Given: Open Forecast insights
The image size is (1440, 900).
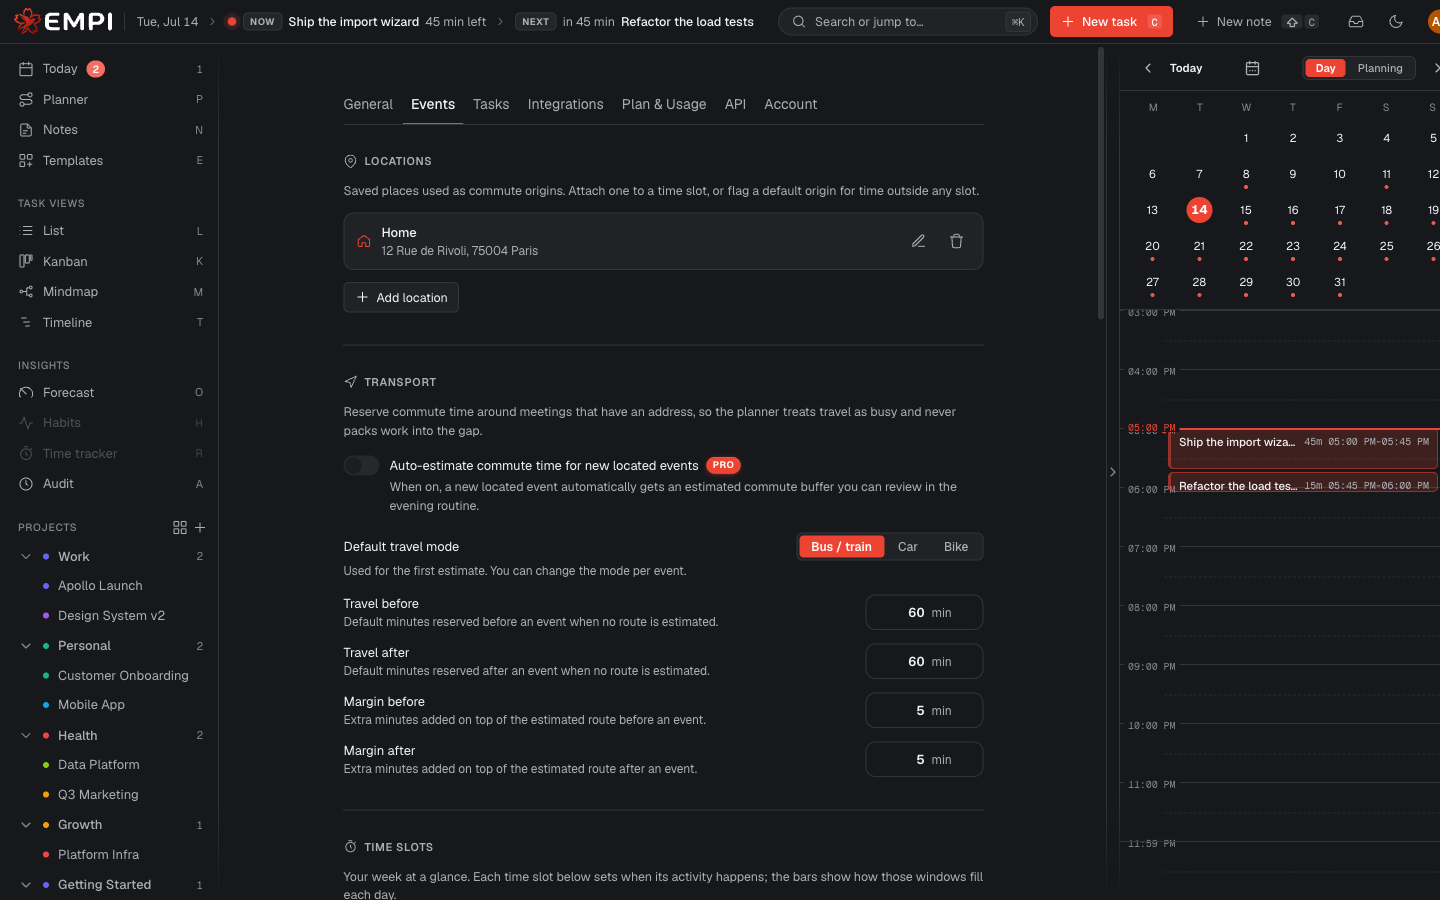Looking at the screenshot, I should click(x=110, y=392).
